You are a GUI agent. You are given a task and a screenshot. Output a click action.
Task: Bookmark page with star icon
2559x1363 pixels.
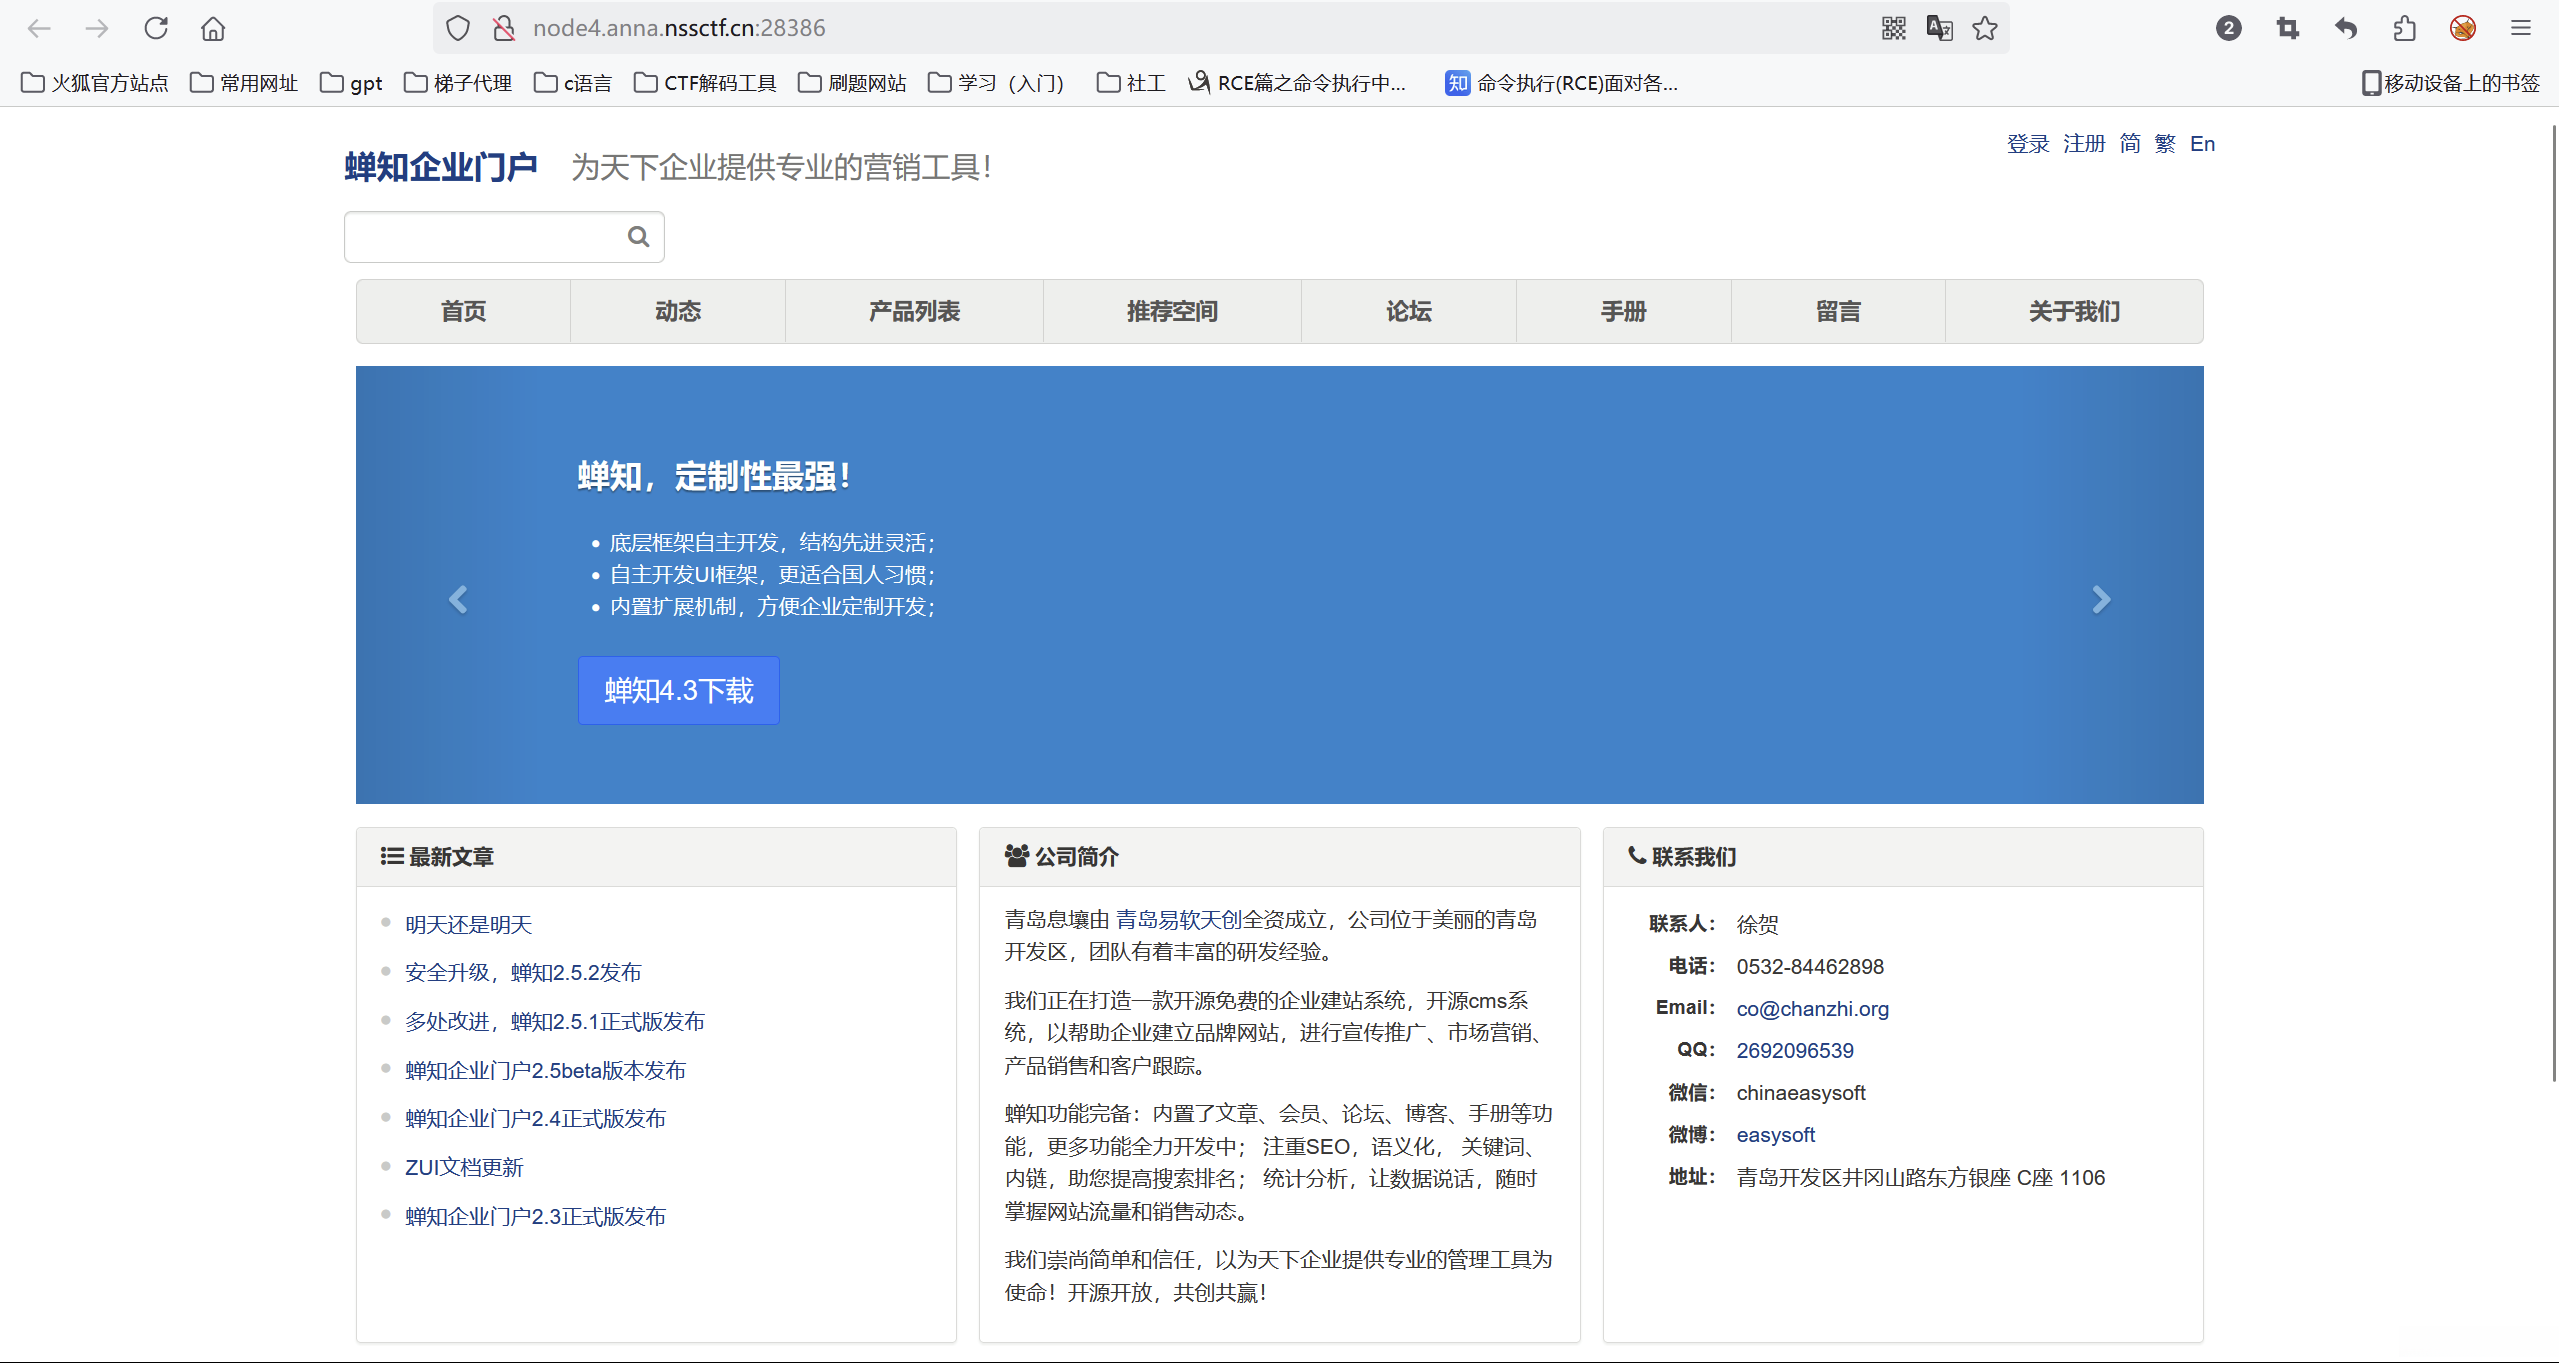point(1985,28)
